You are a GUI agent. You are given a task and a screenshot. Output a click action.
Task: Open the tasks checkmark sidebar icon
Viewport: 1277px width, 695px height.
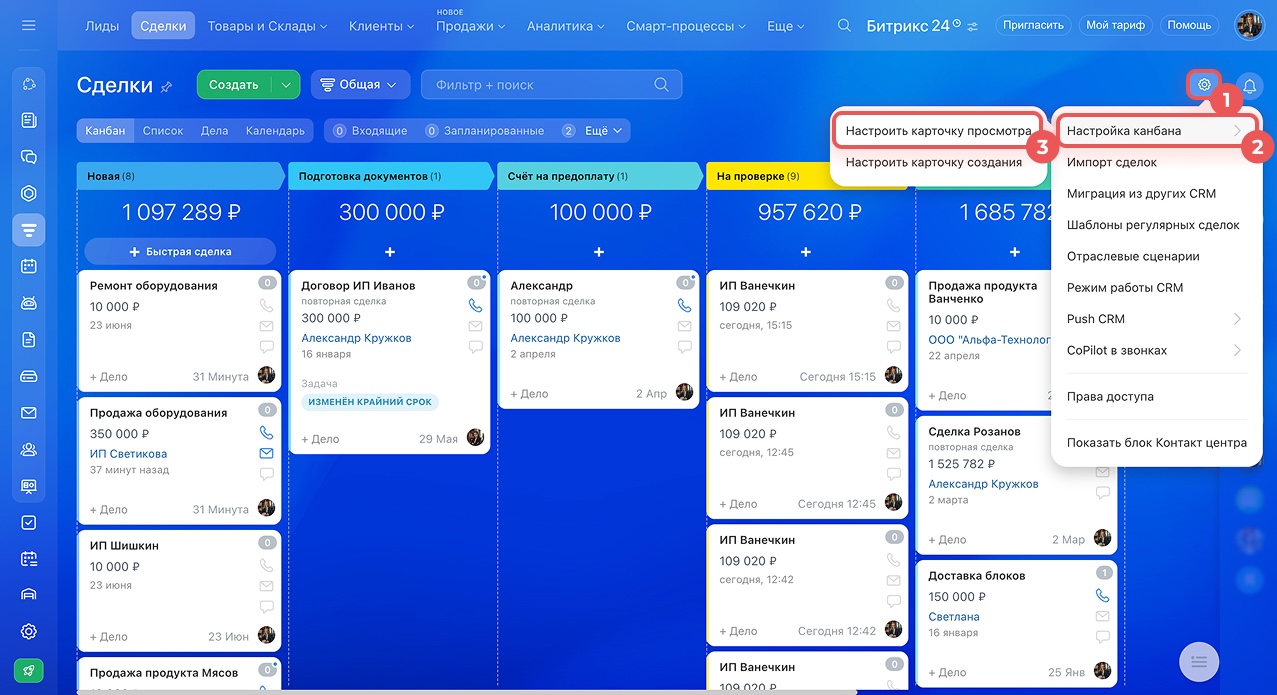29,522
